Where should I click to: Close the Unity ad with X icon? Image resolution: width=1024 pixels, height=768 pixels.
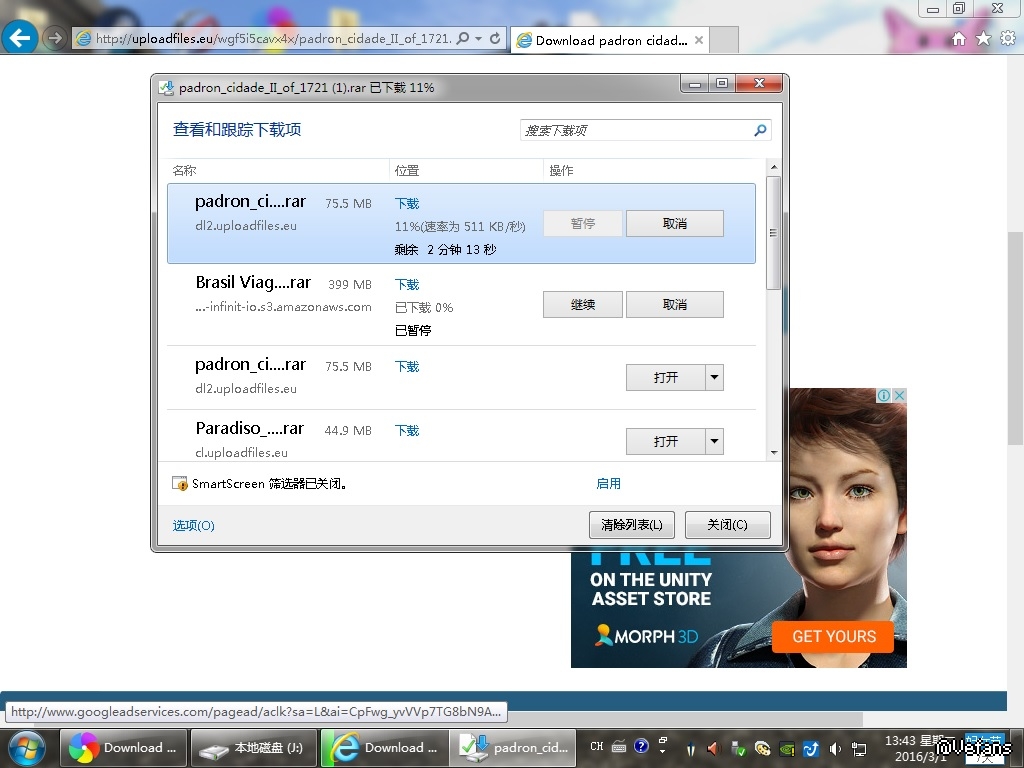point(899,395)
